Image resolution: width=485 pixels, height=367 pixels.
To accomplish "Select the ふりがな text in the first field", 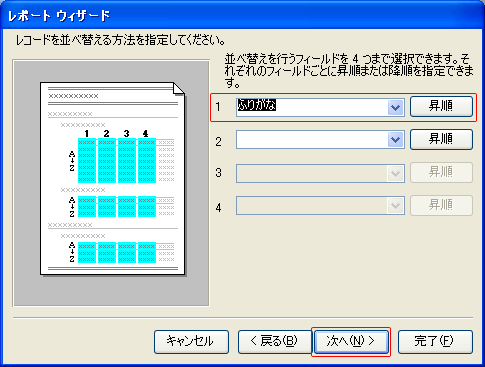I will coord(257,105).
